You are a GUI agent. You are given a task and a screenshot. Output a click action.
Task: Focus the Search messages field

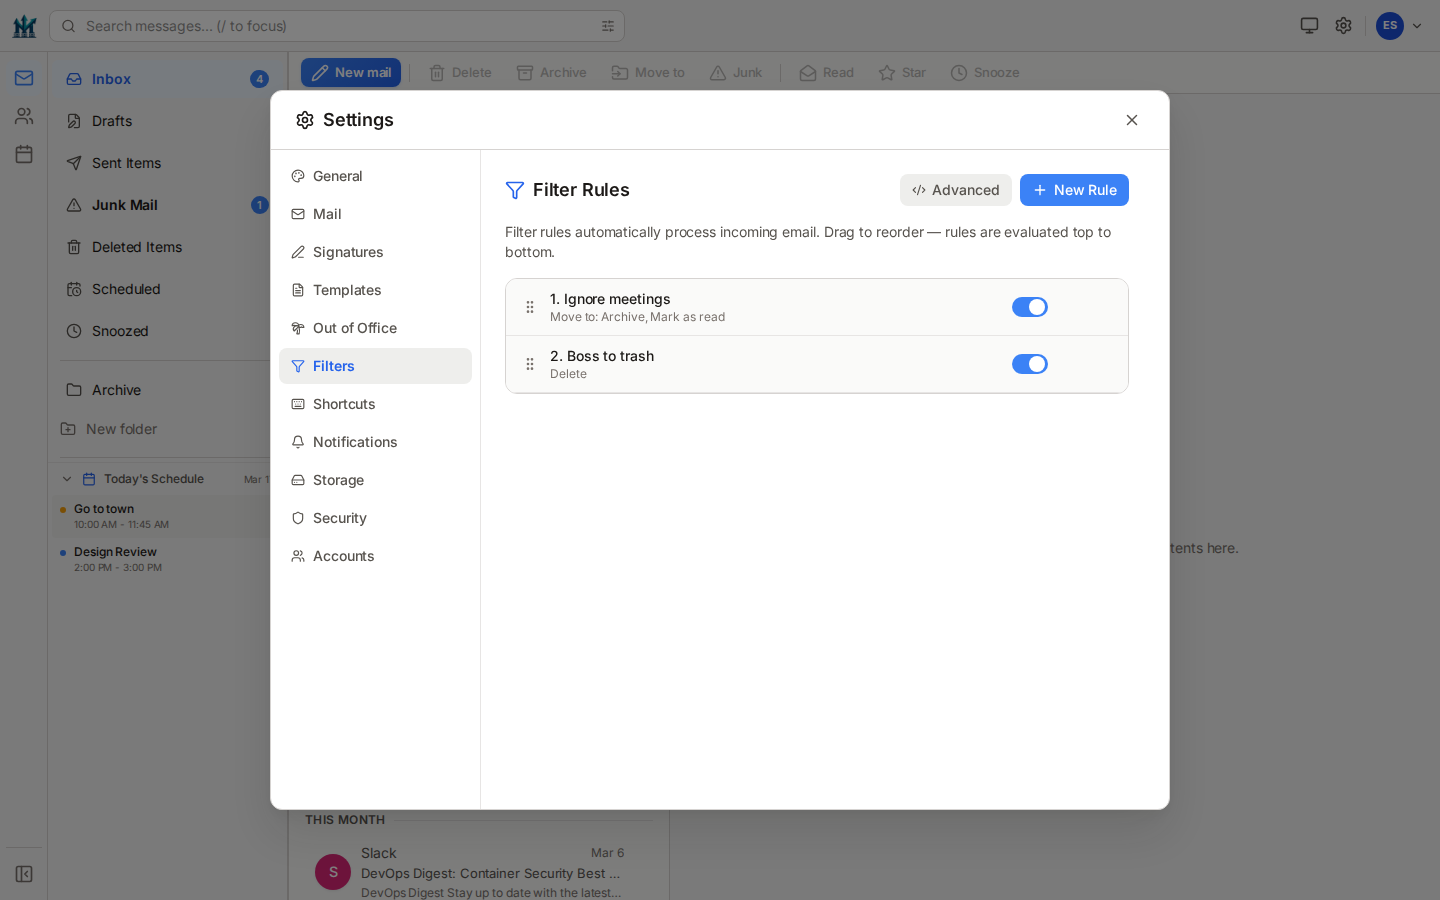[330, 26]
